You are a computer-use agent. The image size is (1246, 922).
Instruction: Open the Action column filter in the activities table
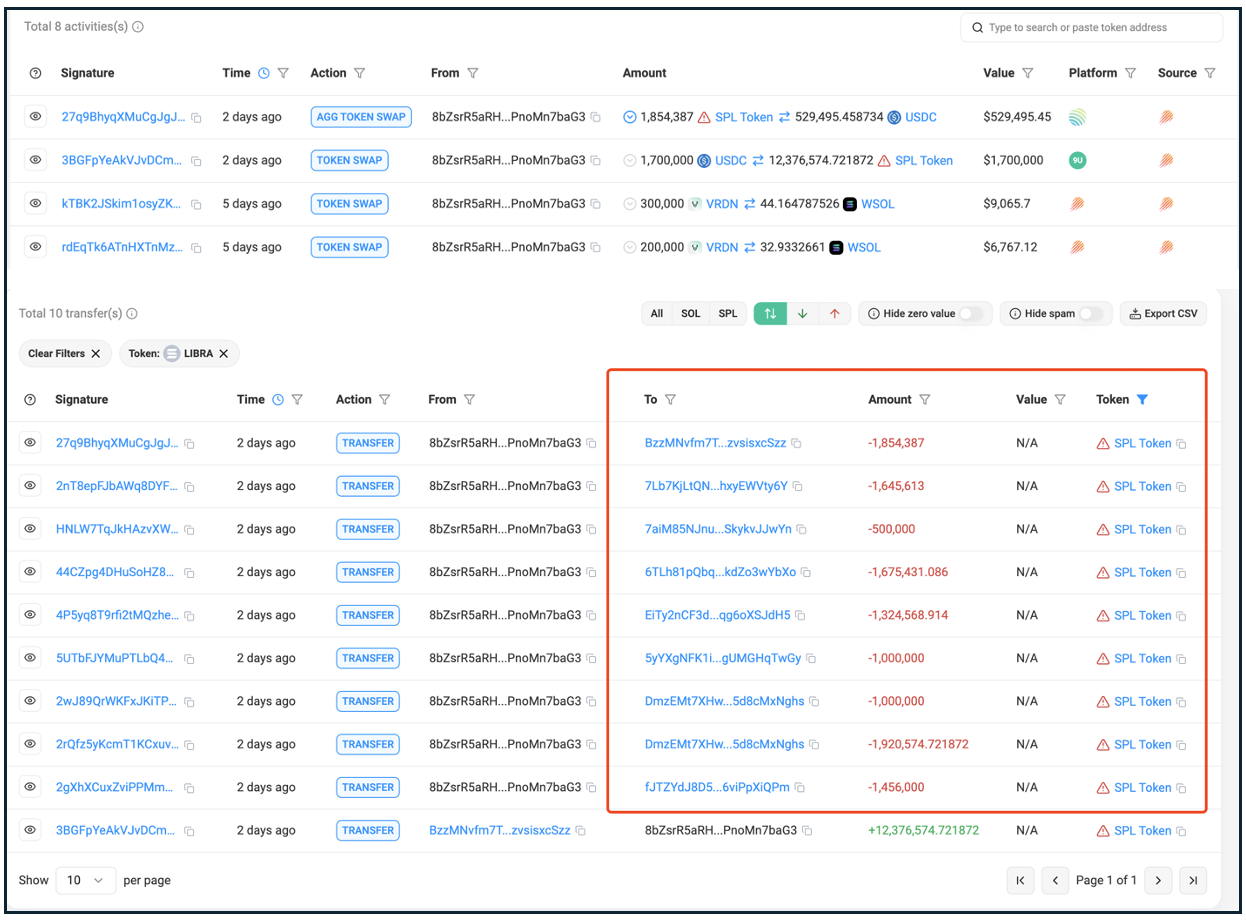click(360, 73)
